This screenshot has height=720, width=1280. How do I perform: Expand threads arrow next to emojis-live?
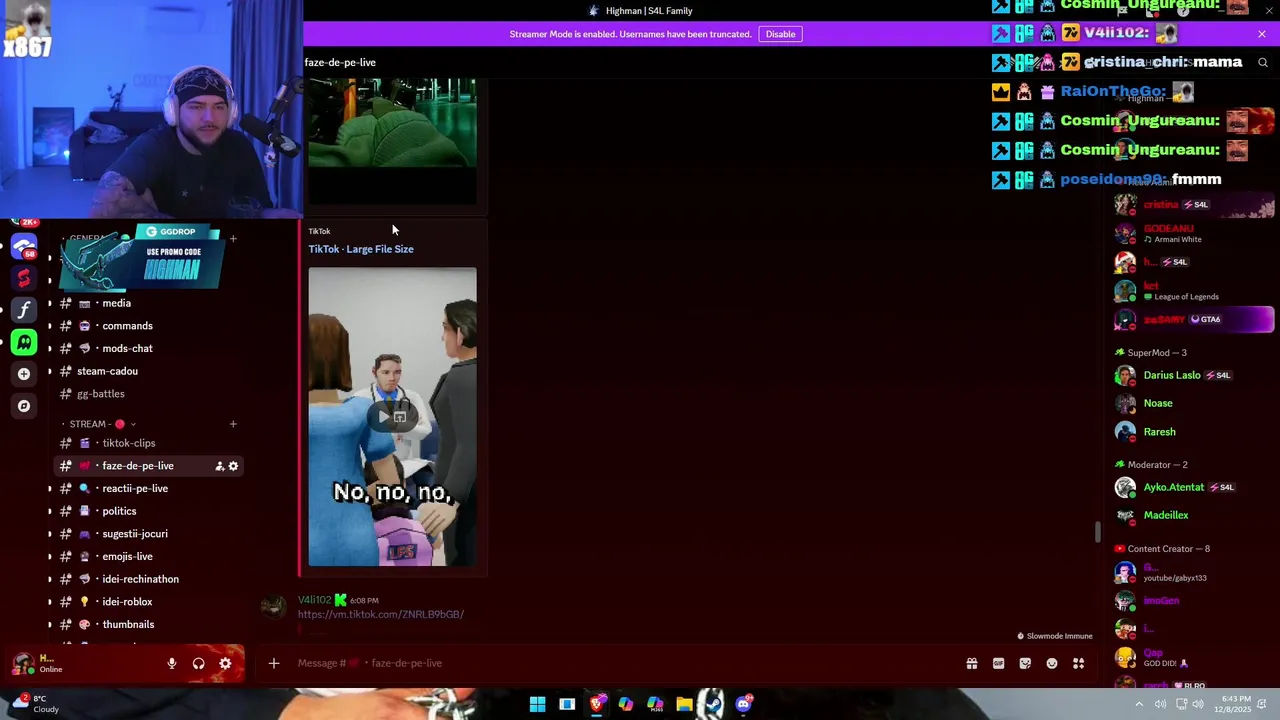click(x=50, y=557)
